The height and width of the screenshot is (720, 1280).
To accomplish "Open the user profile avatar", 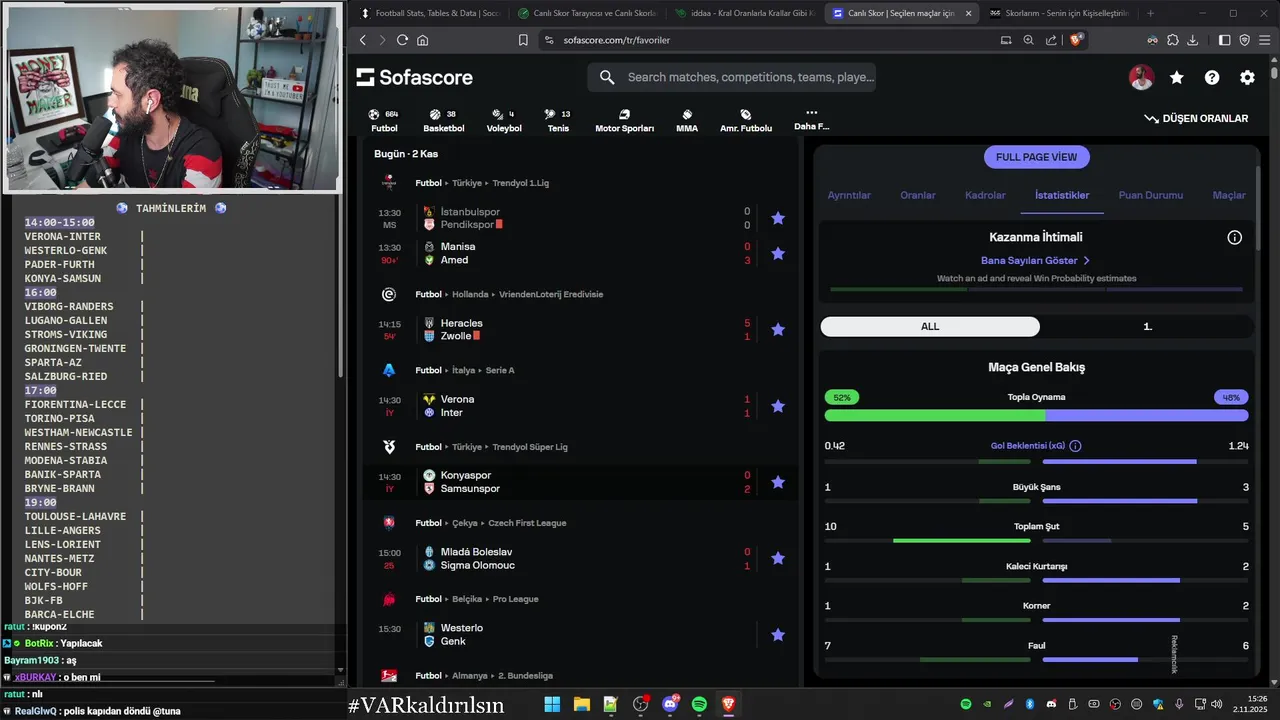I will tap(1141, 77).
